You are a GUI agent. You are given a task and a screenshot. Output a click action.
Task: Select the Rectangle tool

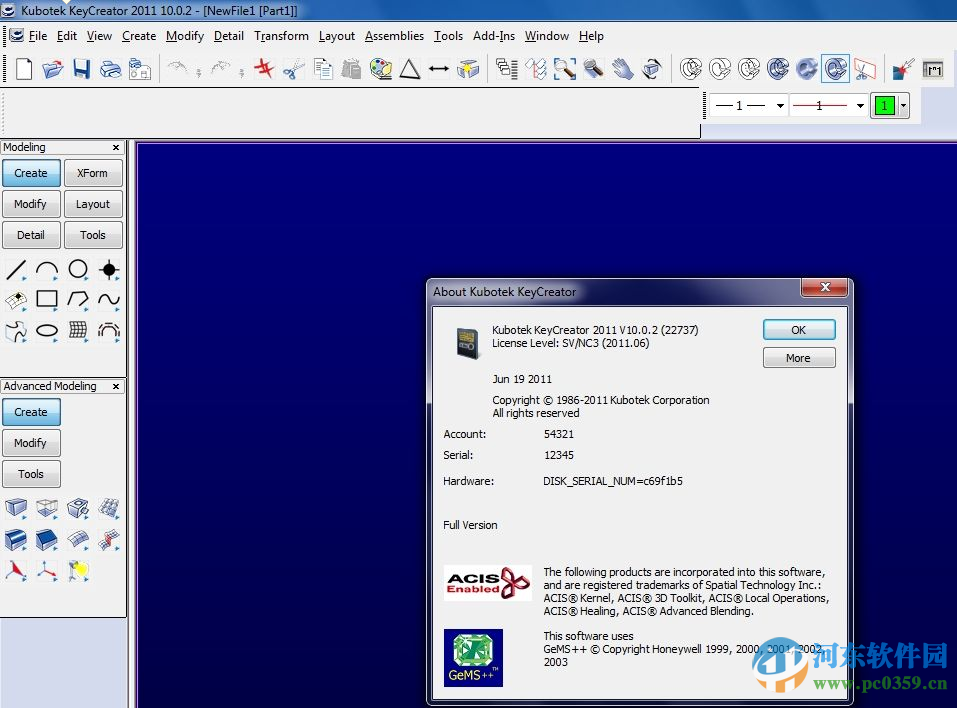[x=47, y=299]
